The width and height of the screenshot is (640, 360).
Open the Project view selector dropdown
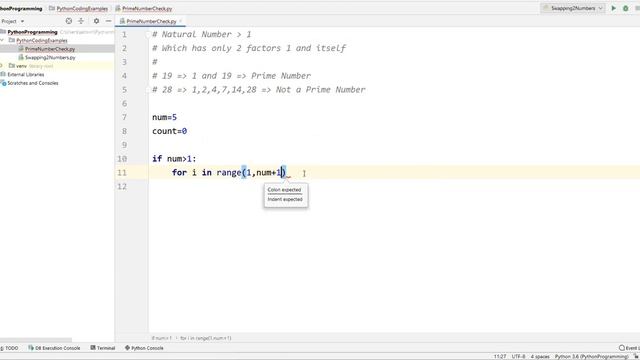click(13, 21)
